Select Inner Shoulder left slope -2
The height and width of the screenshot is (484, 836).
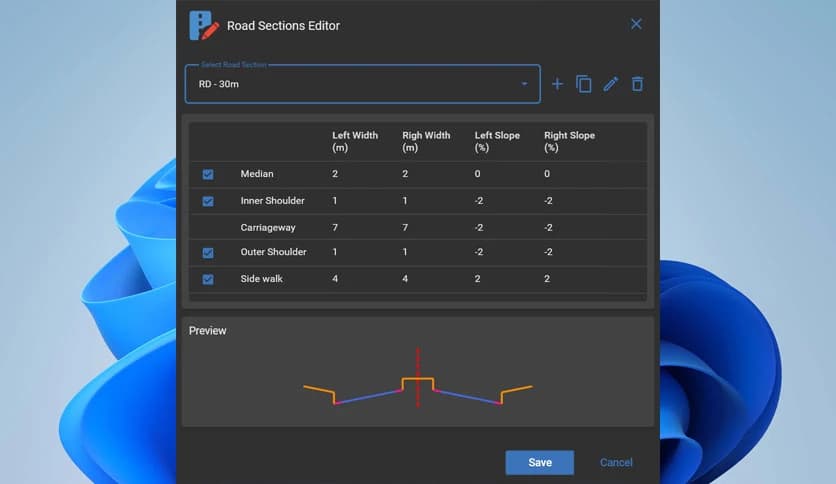tap(479, 200)
